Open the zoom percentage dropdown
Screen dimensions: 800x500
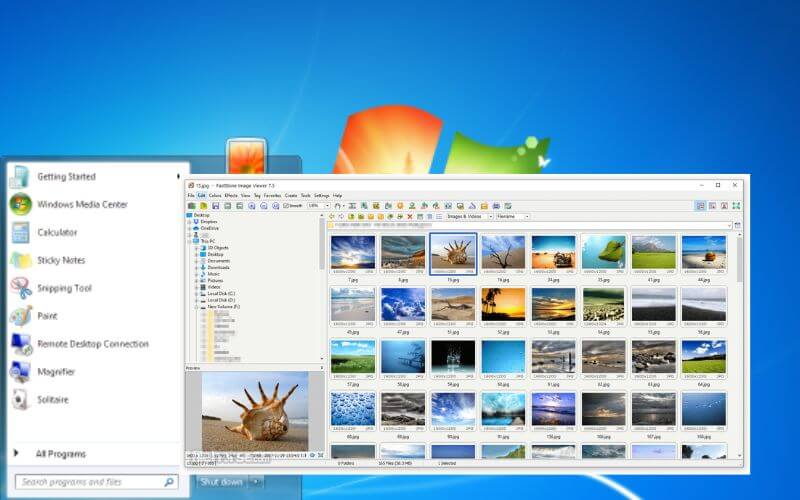coord(328,205)
